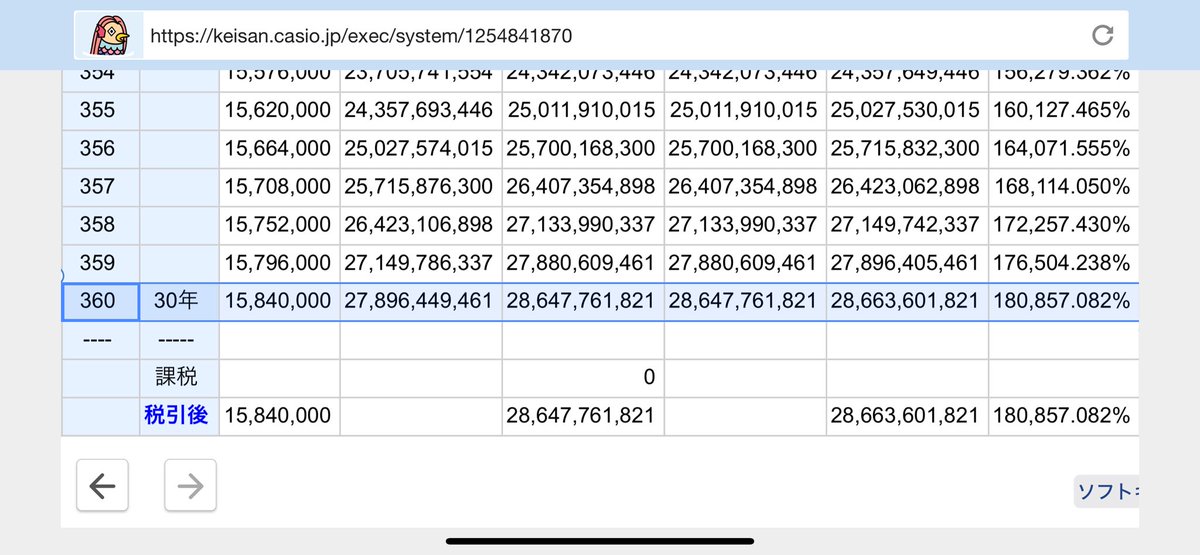This screenshot has height=555, width=1200.
Task: Click the percentage 164,071.555%
Action: pos(1062,148)
